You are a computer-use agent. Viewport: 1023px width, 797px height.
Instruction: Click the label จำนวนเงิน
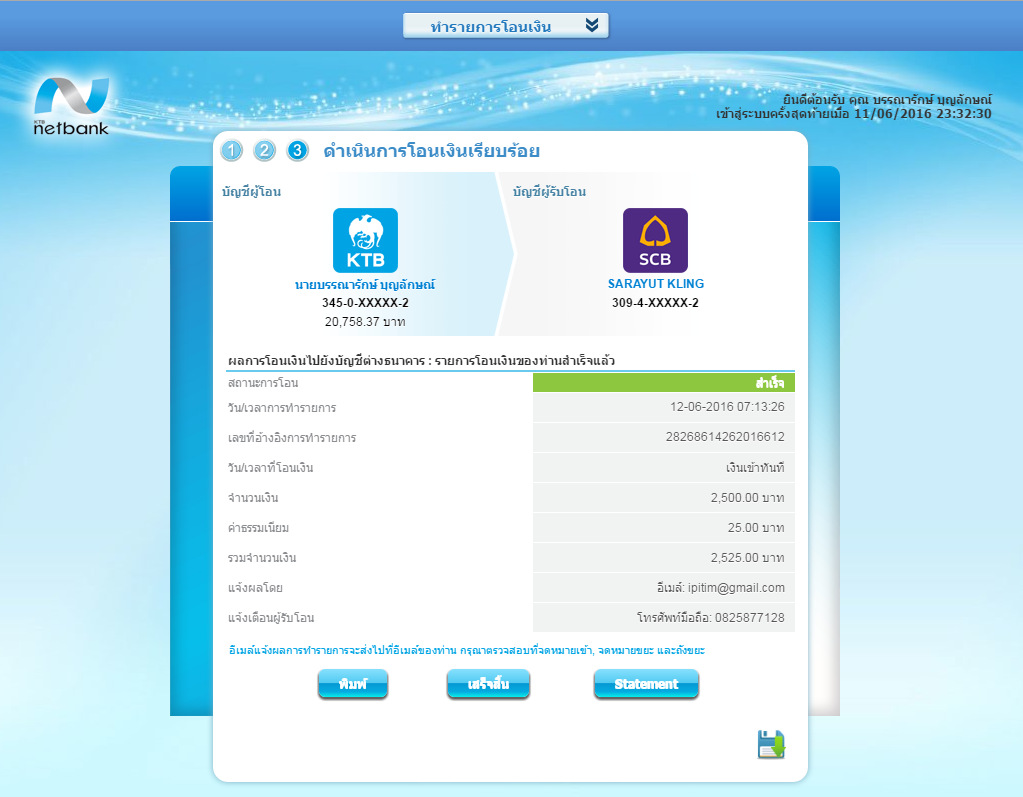pos(252,498)
